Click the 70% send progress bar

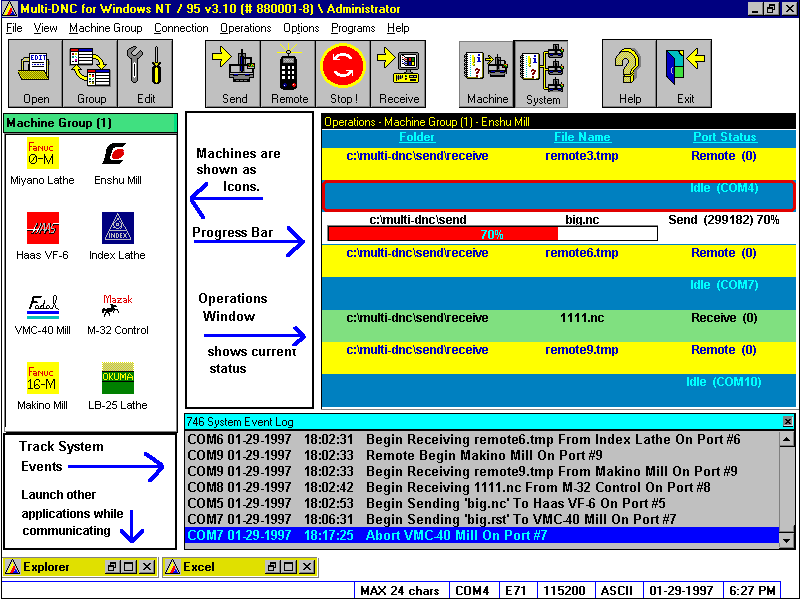point(492,234)
